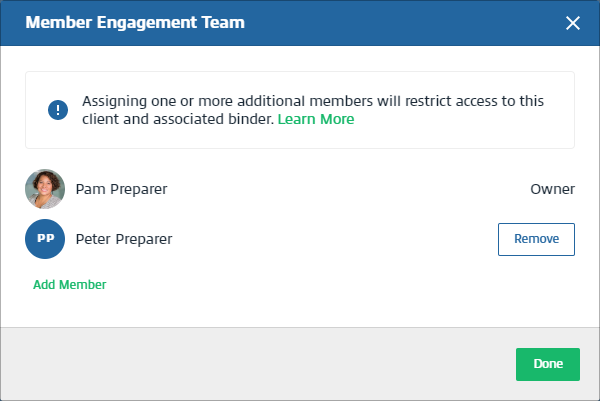600x401 pixels.
Task: Click the empty gray footer area
Action: [250, 364]
